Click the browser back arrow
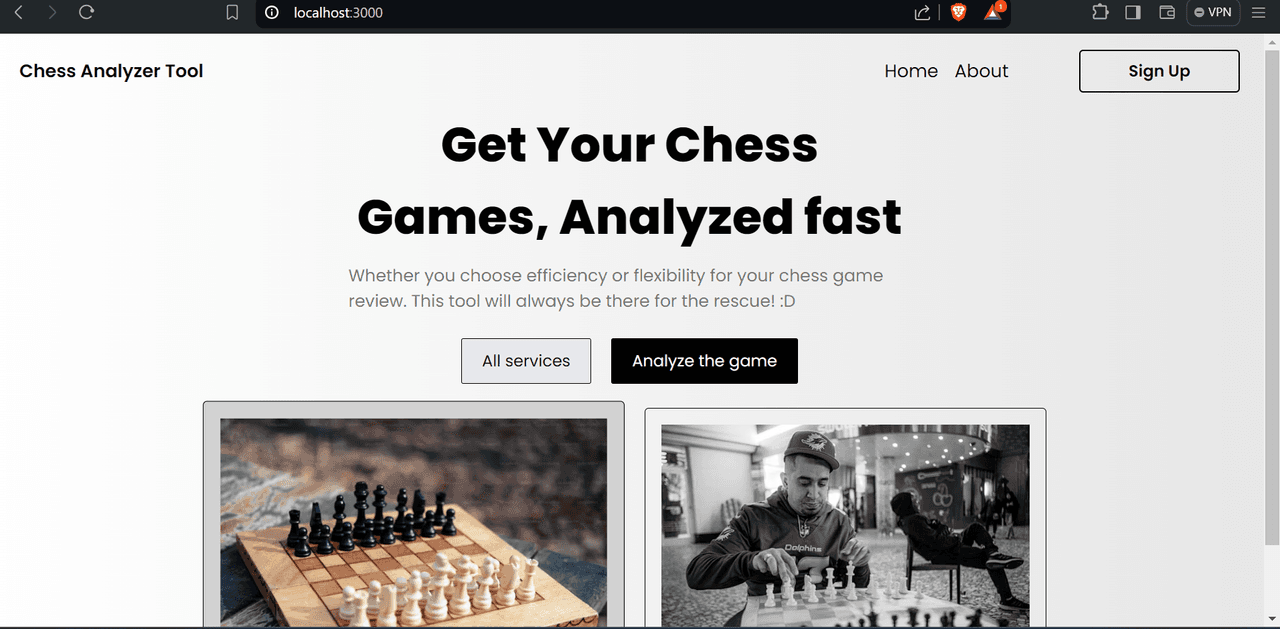 [18, 13]
